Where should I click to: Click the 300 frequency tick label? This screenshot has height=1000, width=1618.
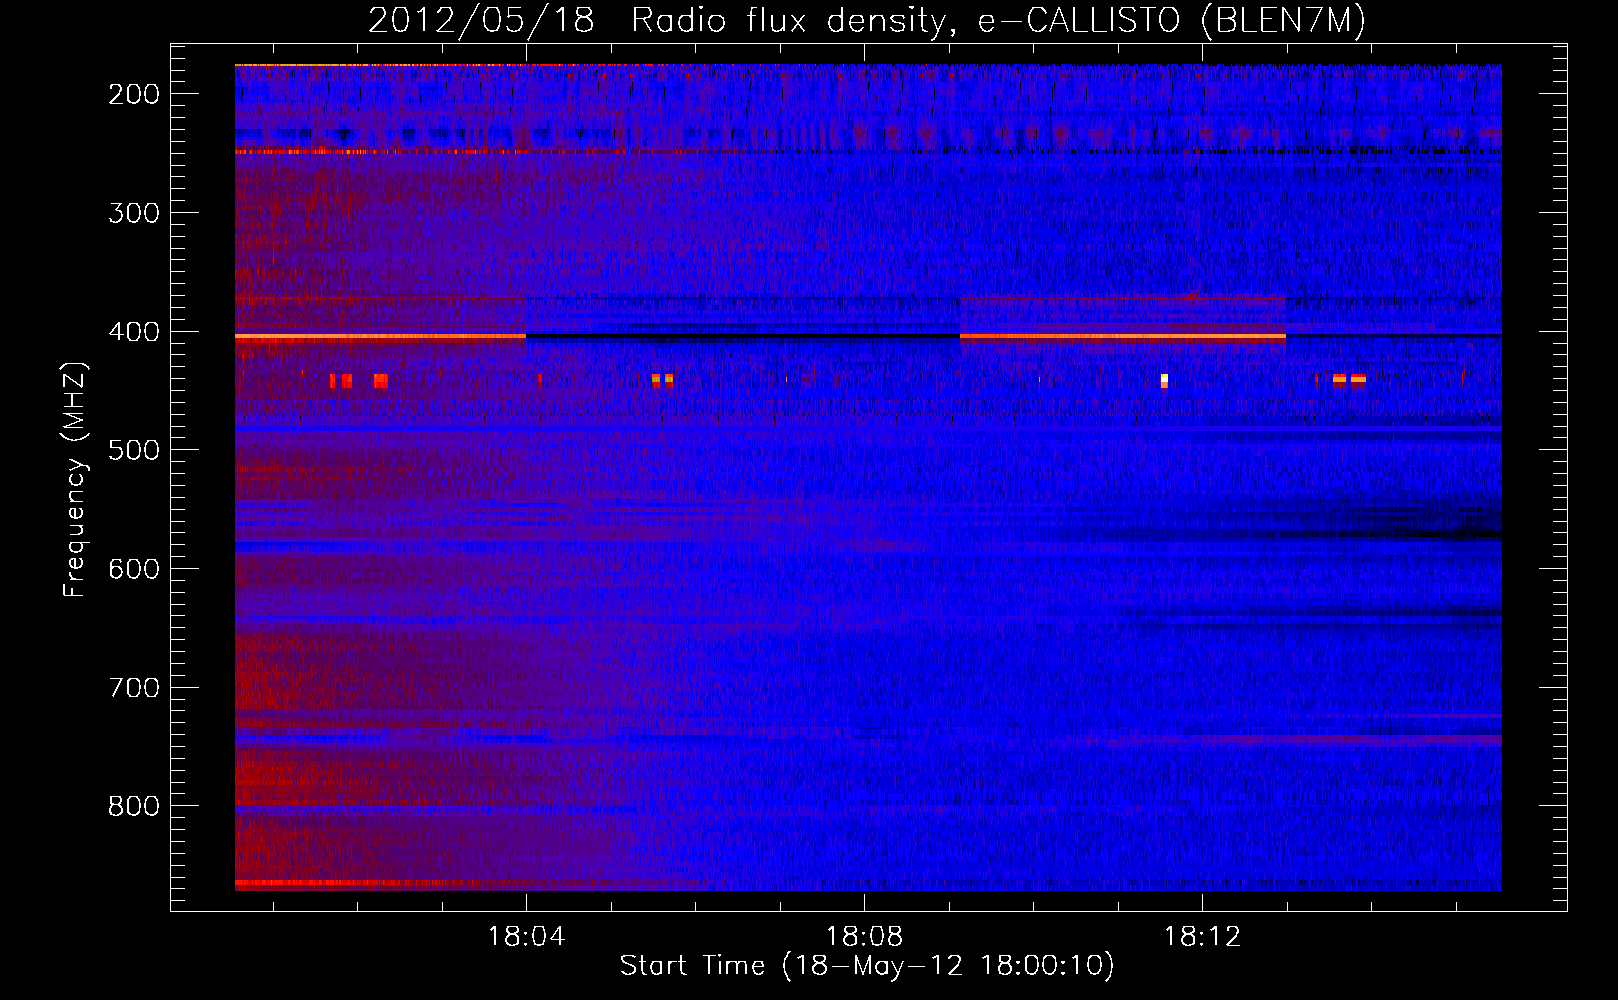(x=133, y=213)
